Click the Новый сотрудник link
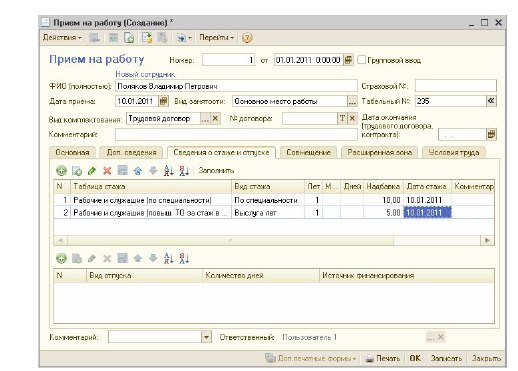Viewport: 518px width, 371px height. pyautogui.click(x=145, y=74)
